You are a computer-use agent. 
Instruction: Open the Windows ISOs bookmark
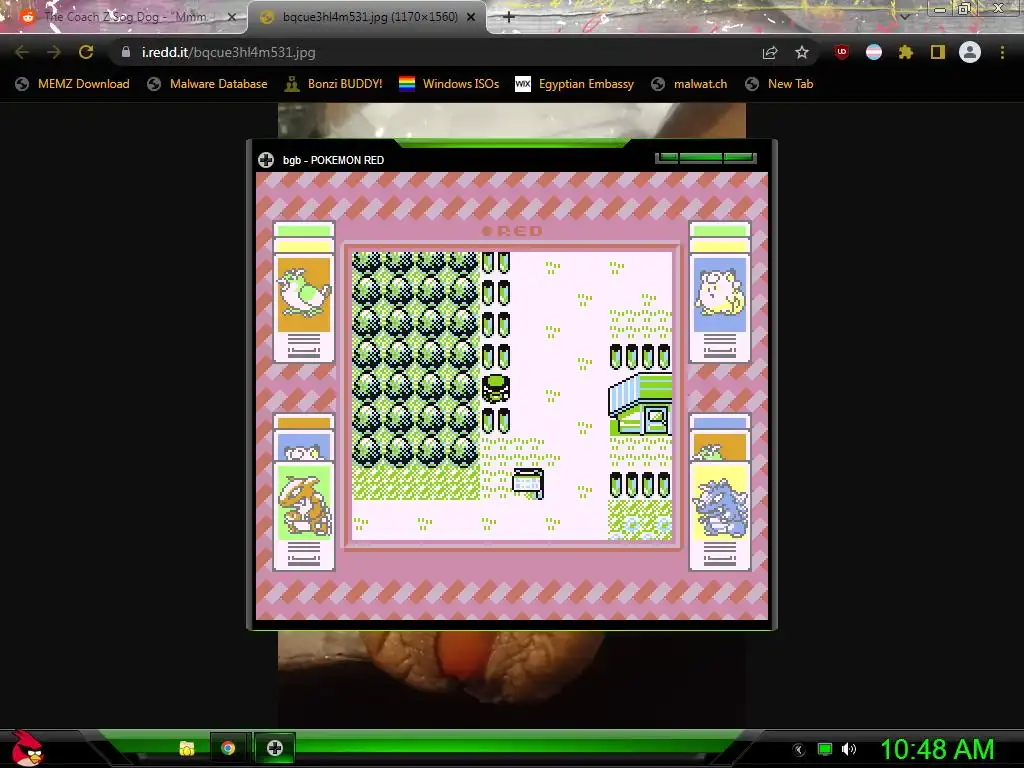[449, 84]
